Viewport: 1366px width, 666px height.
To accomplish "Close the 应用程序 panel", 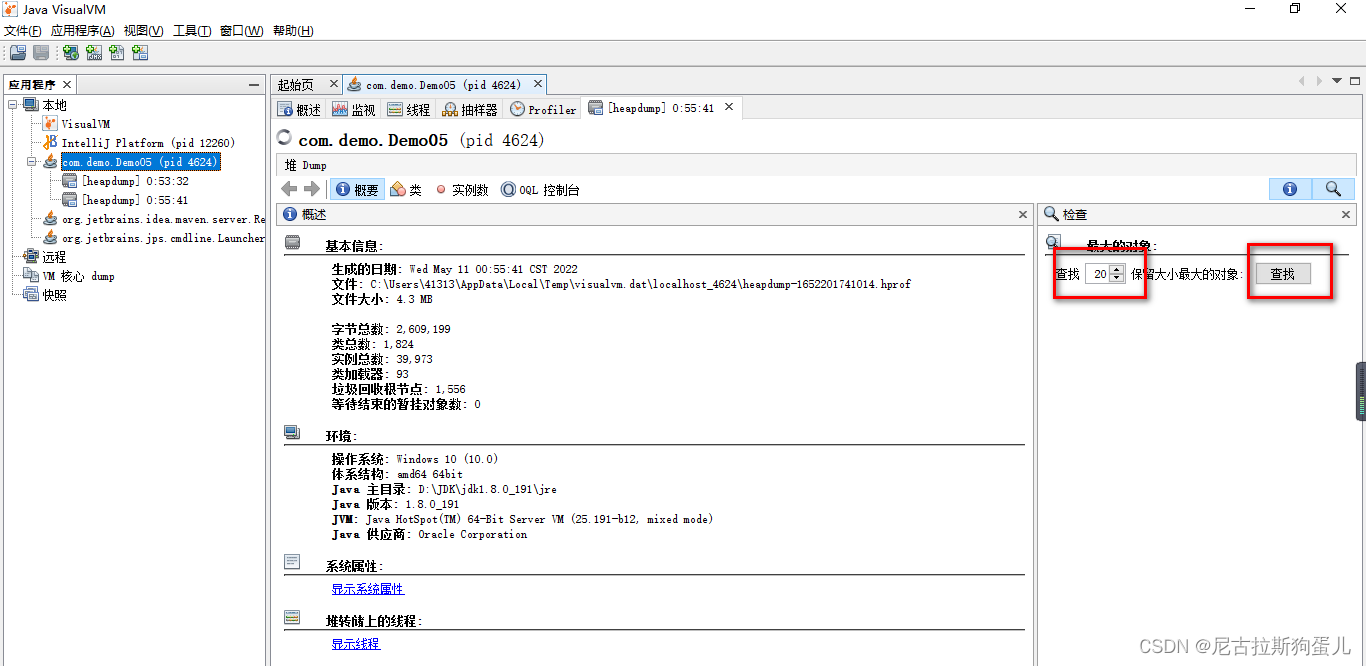I will point(67,85).
